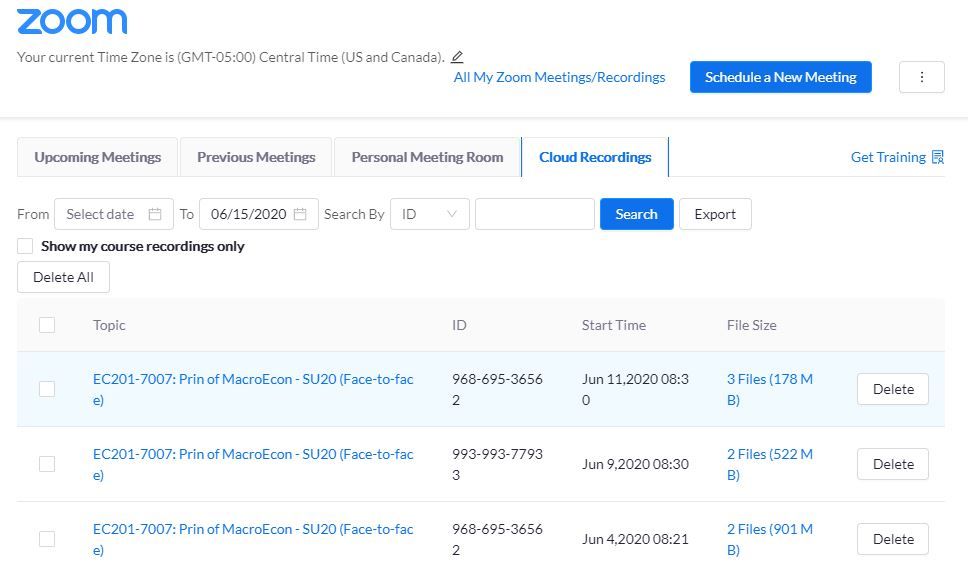Open the 2 Files (522 MB) link

pos(769,464)
